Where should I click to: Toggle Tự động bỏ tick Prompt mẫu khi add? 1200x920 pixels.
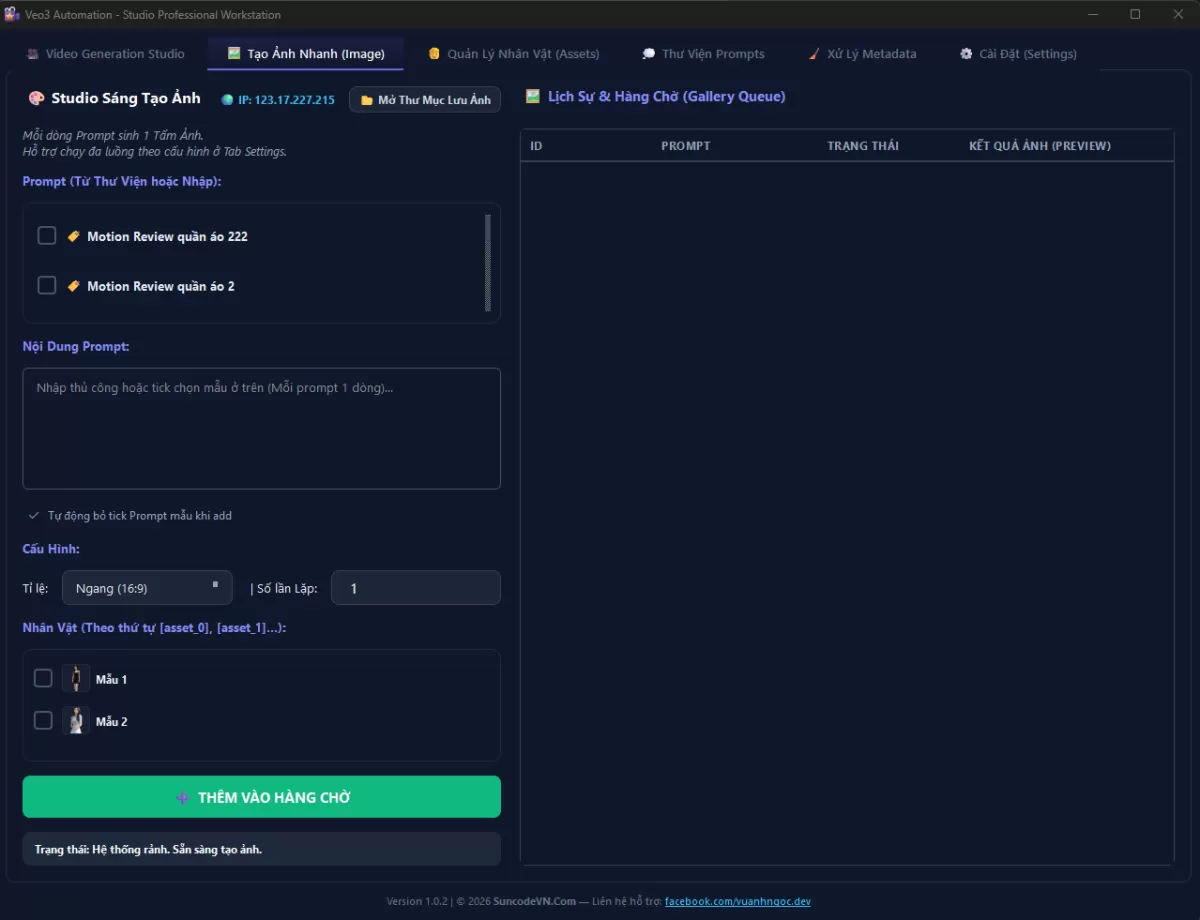(x=33, y=515)
